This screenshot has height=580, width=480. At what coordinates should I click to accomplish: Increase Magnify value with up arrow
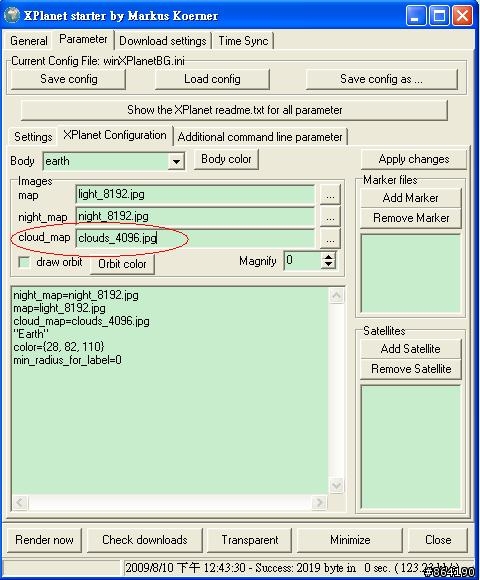click(x=328, y=256)
